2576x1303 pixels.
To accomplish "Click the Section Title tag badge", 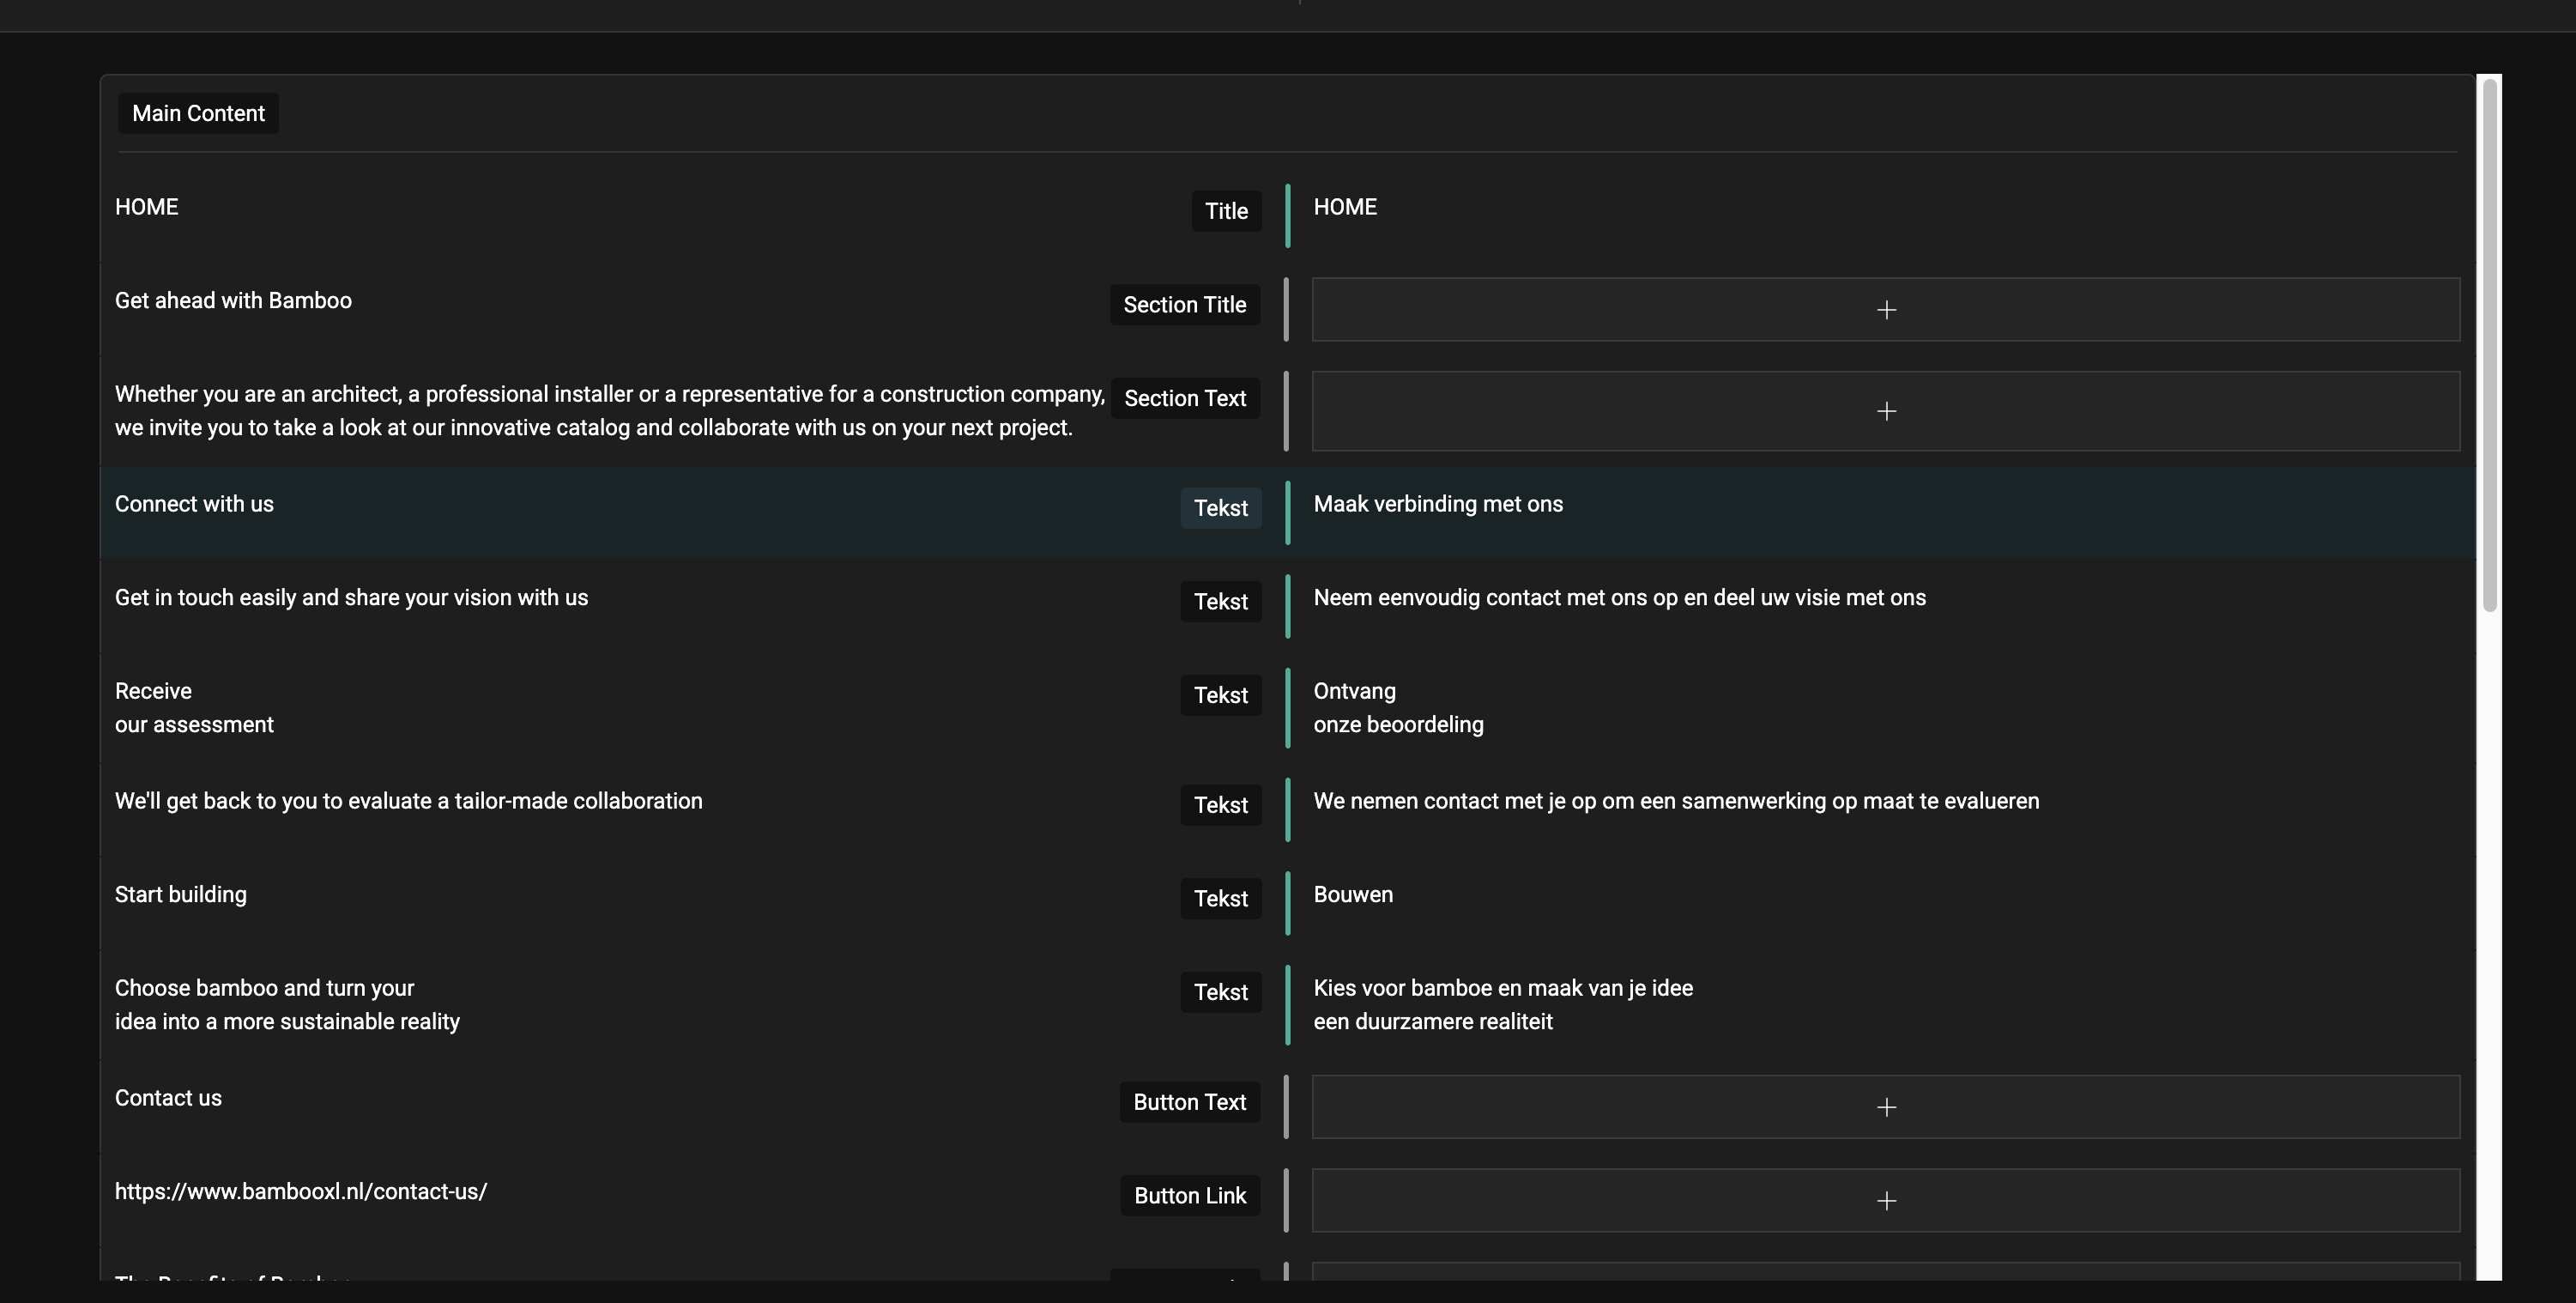I will tap(1184, 305).
